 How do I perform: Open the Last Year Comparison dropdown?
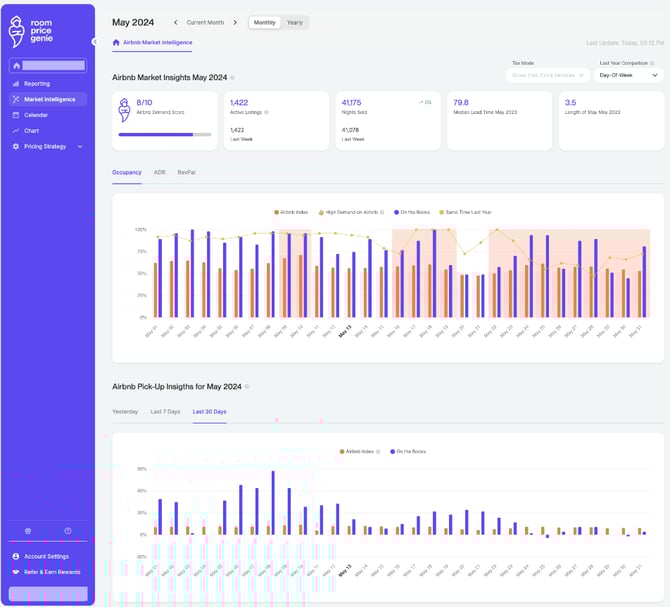pos(628,75)
